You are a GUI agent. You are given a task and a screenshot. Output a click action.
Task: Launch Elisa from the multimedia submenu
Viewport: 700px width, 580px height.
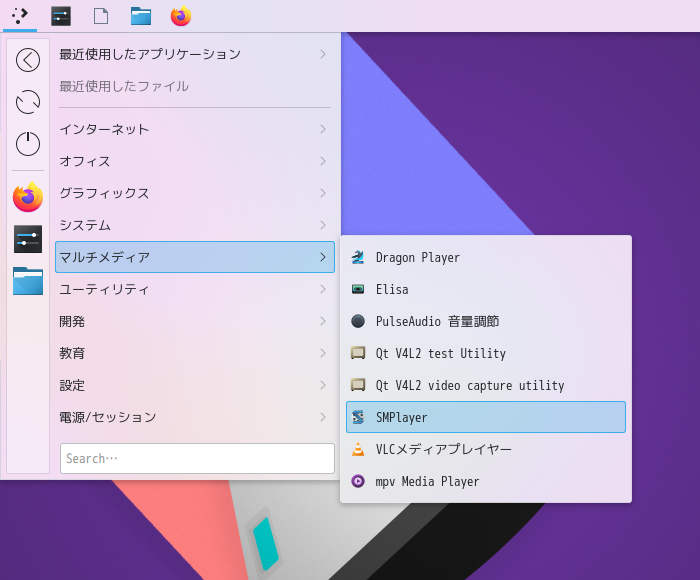[x=486, y=289]
